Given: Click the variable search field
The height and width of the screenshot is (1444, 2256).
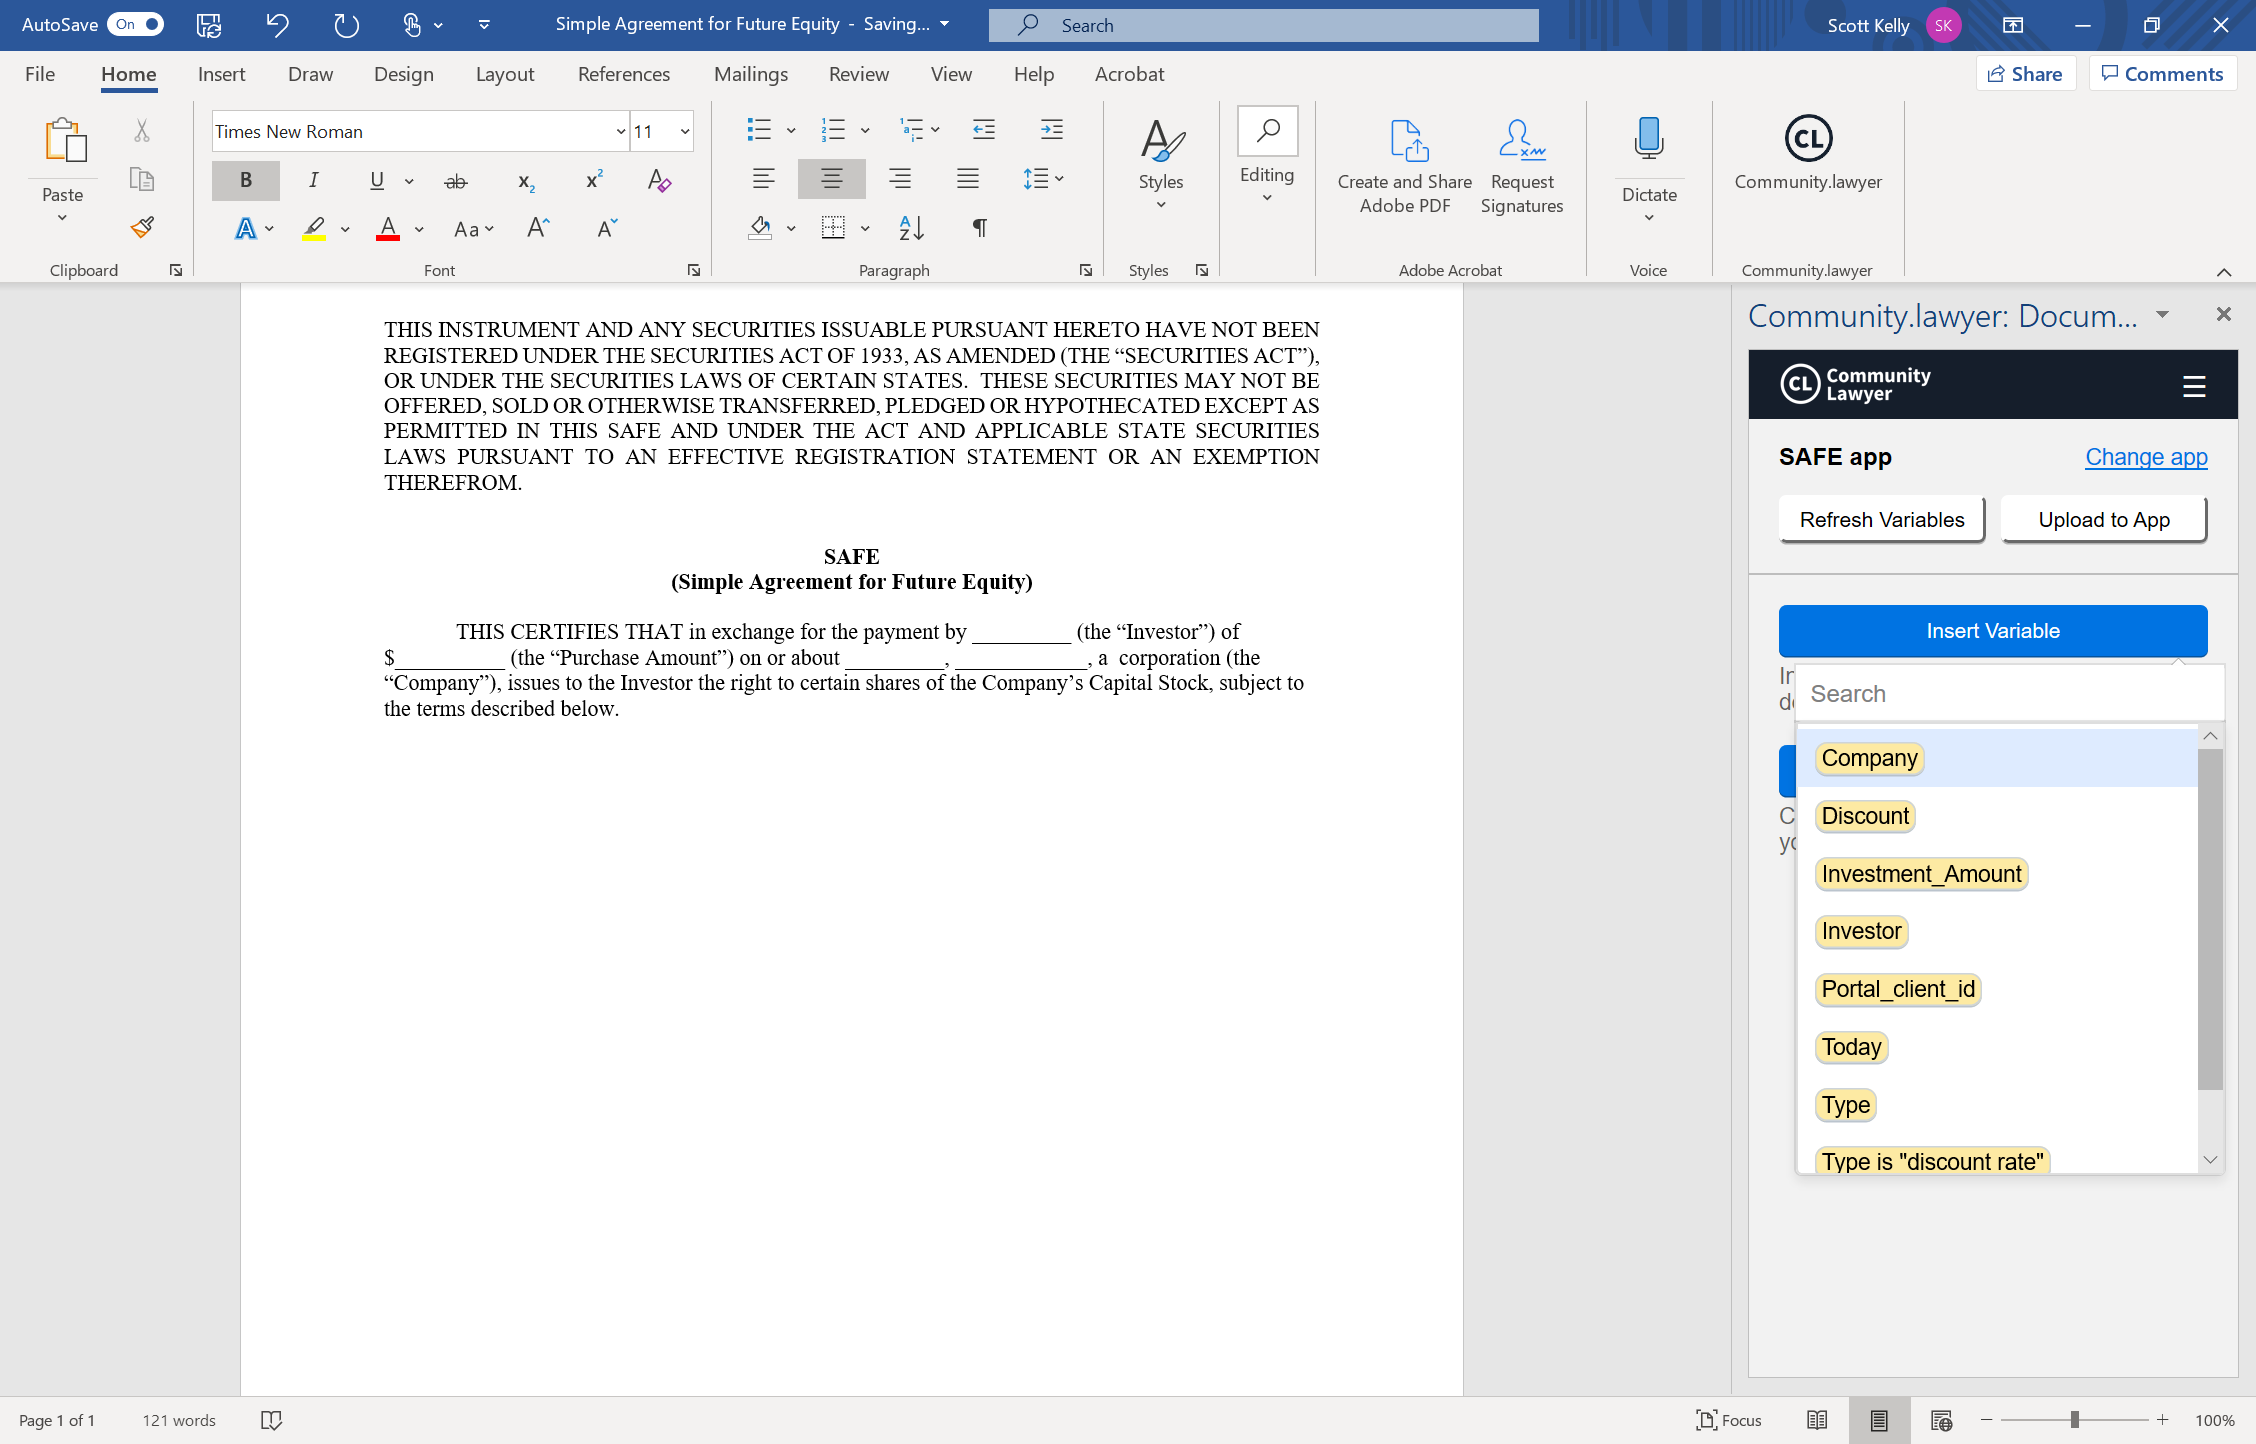Looking at the screenshot, I should [x=2007, y=693].
